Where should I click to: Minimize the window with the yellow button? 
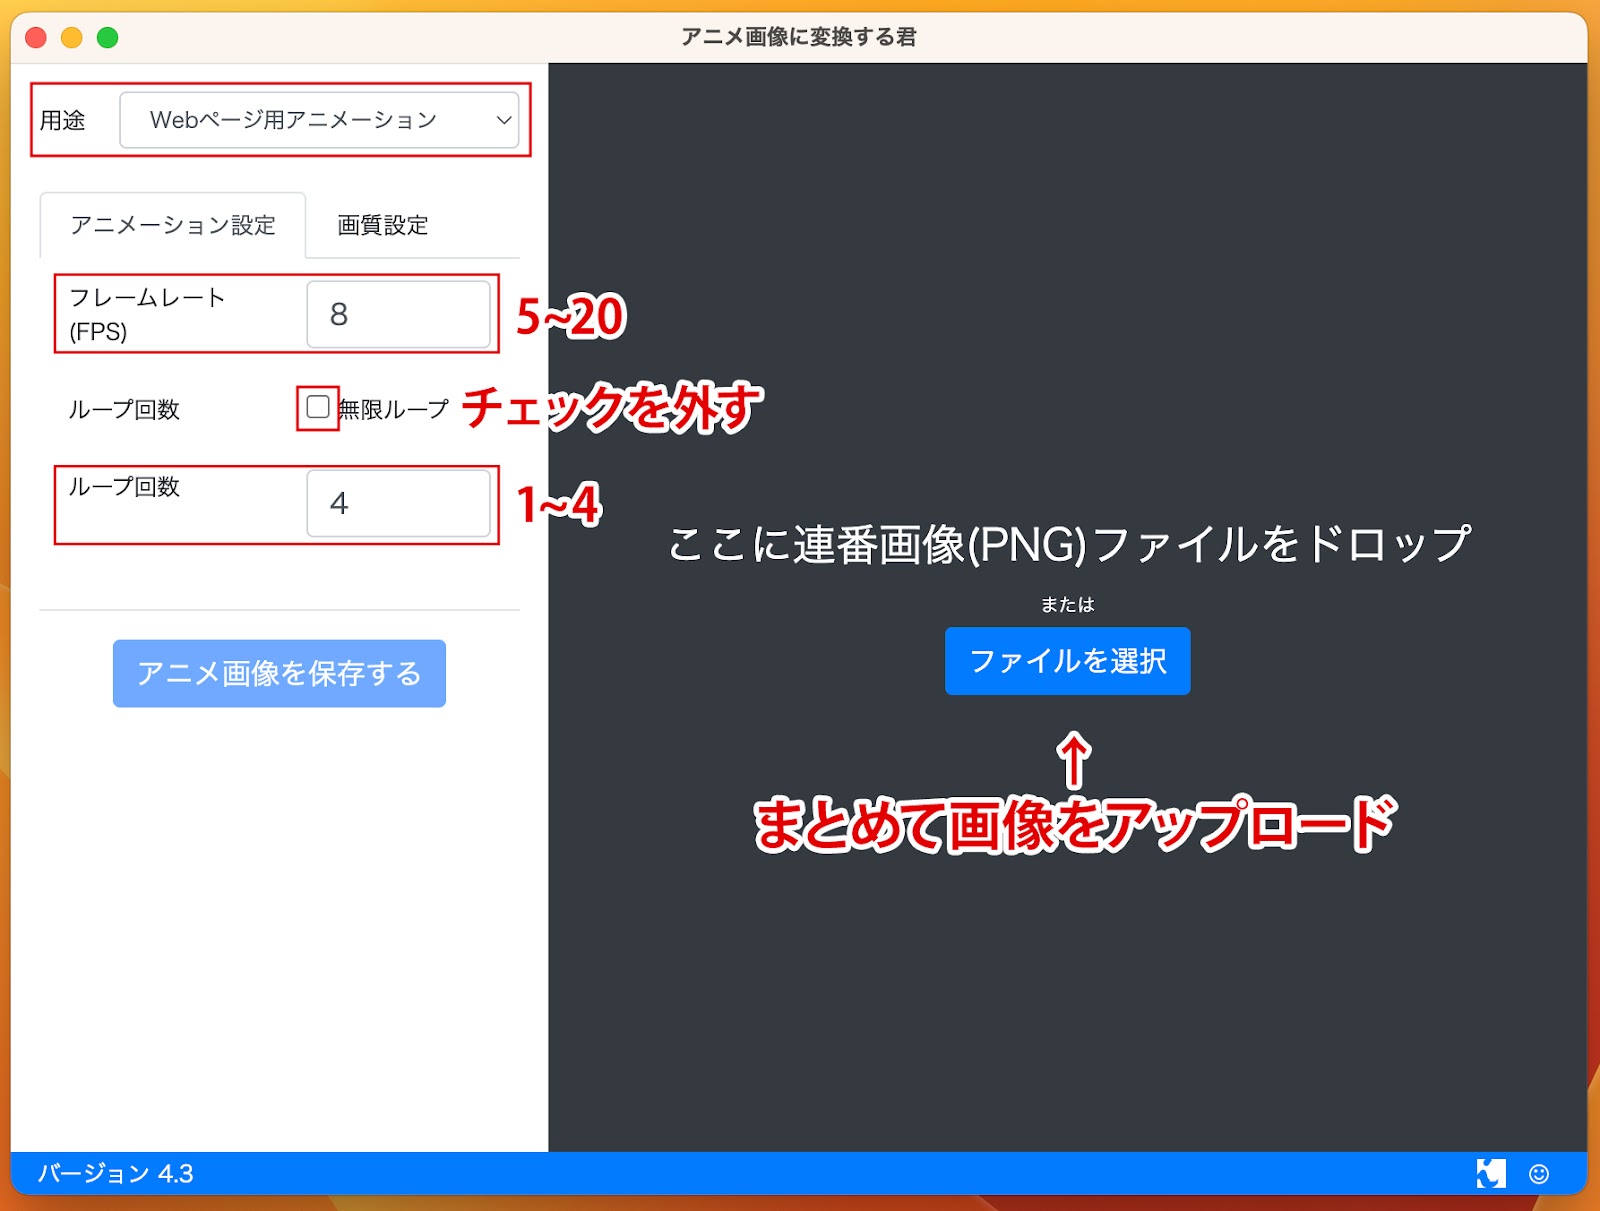[x=72, y=38]
